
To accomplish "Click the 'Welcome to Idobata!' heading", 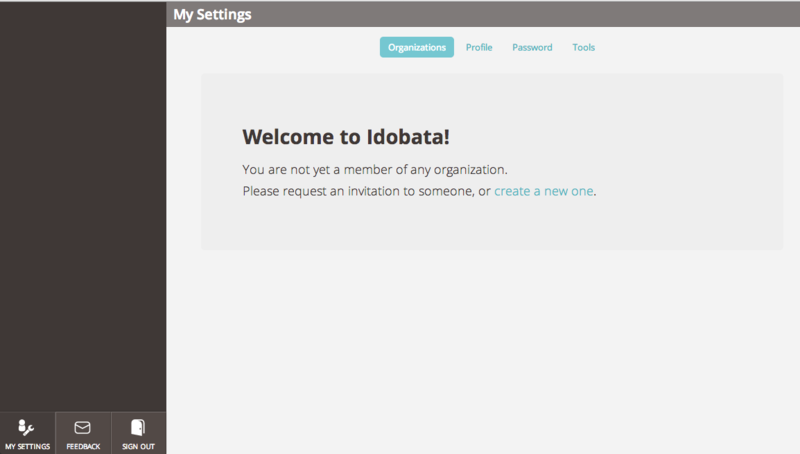I will pyautogui.click(x=346, y=137).
